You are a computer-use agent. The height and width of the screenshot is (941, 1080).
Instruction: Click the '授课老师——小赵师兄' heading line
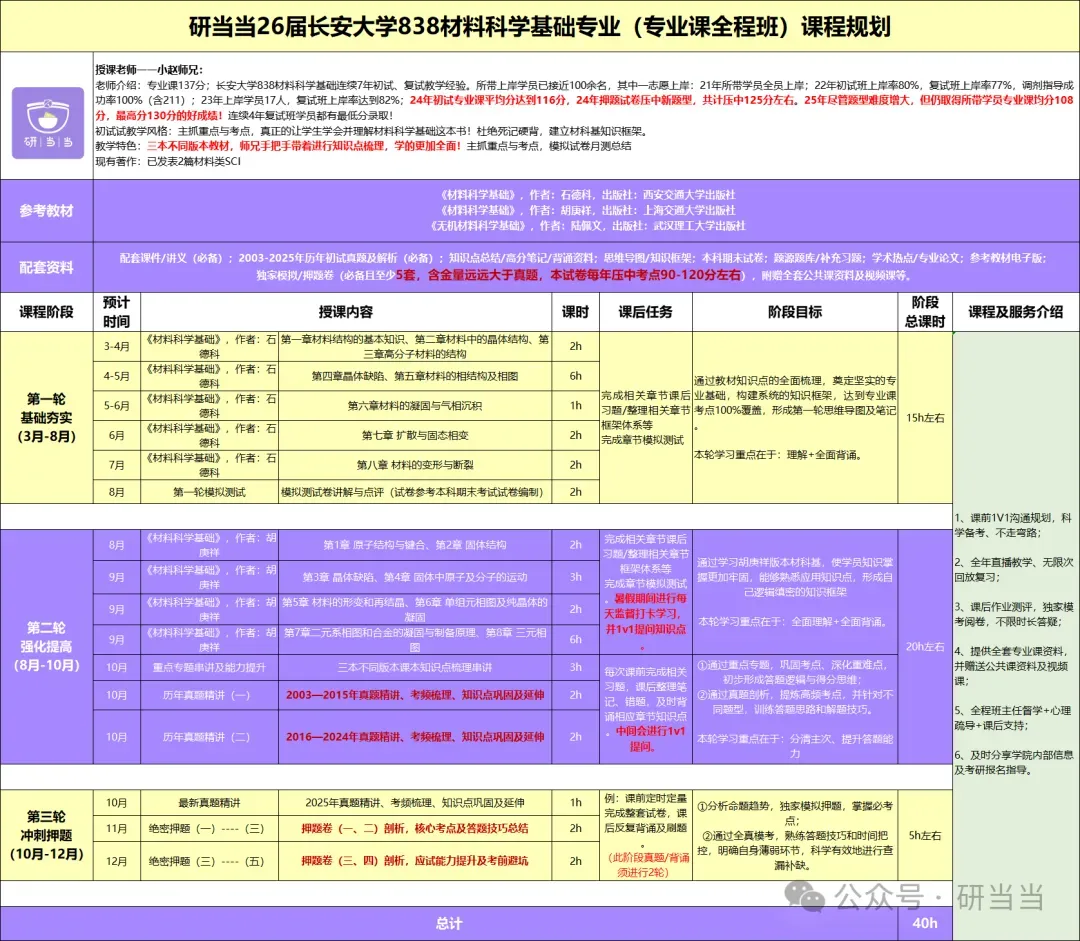(149, 70)
